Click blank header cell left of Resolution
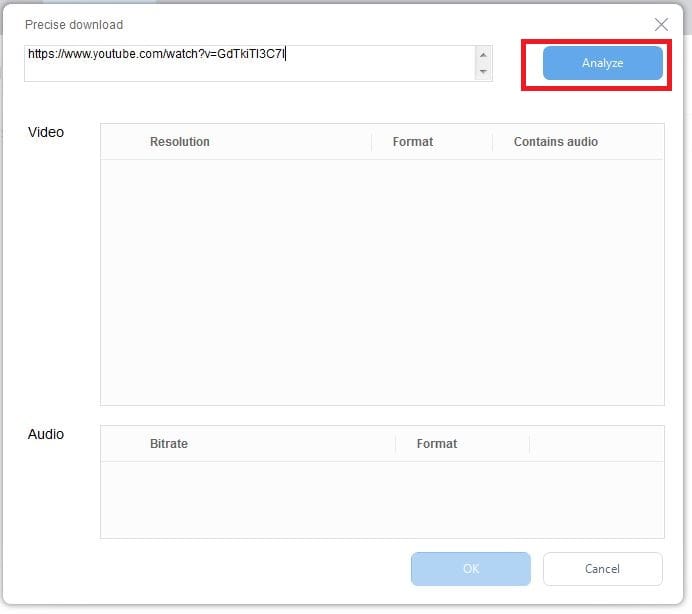 coord(120,142)
